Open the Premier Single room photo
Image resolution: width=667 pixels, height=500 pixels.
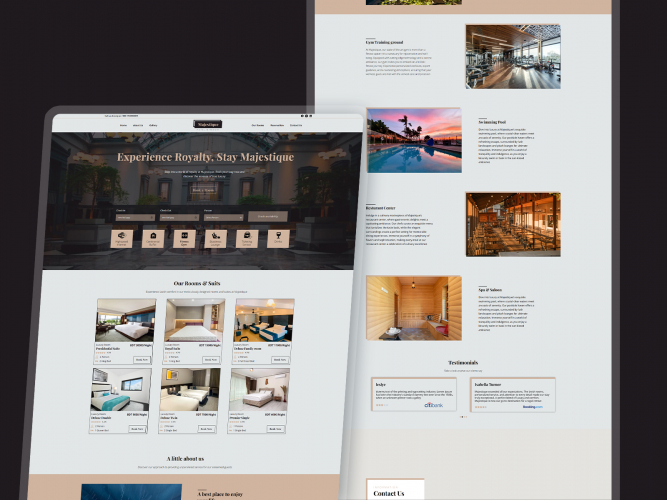coord(259,390)
